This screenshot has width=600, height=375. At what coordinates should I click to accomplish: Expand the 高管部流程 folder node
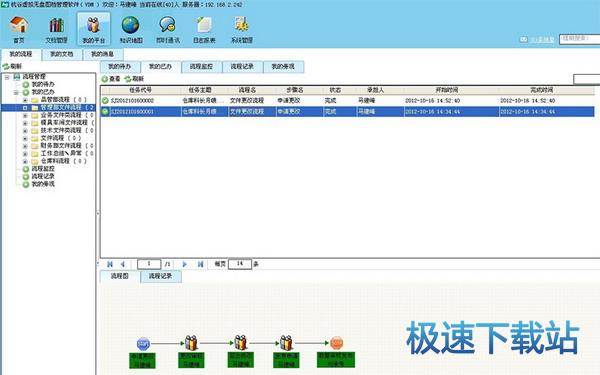[25, 100]
